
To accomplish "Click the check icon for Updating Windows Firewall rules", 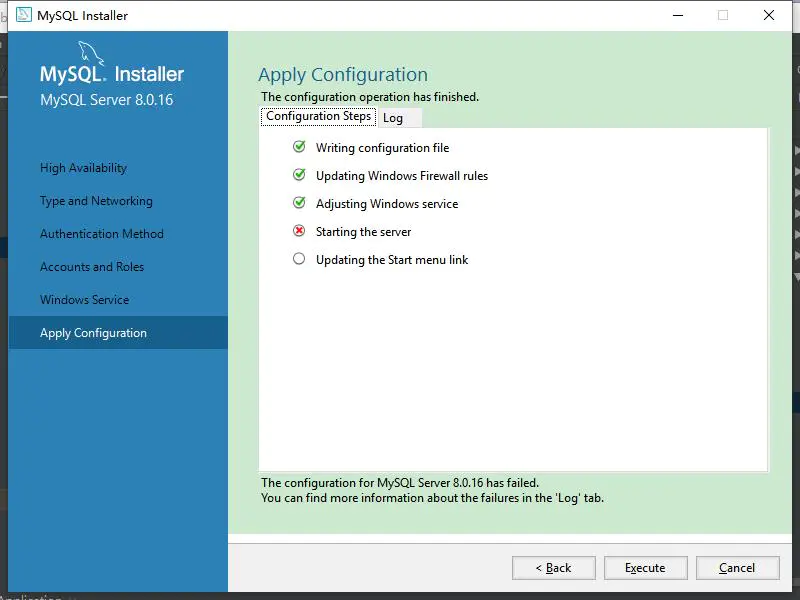I will (x=299, y=175).
